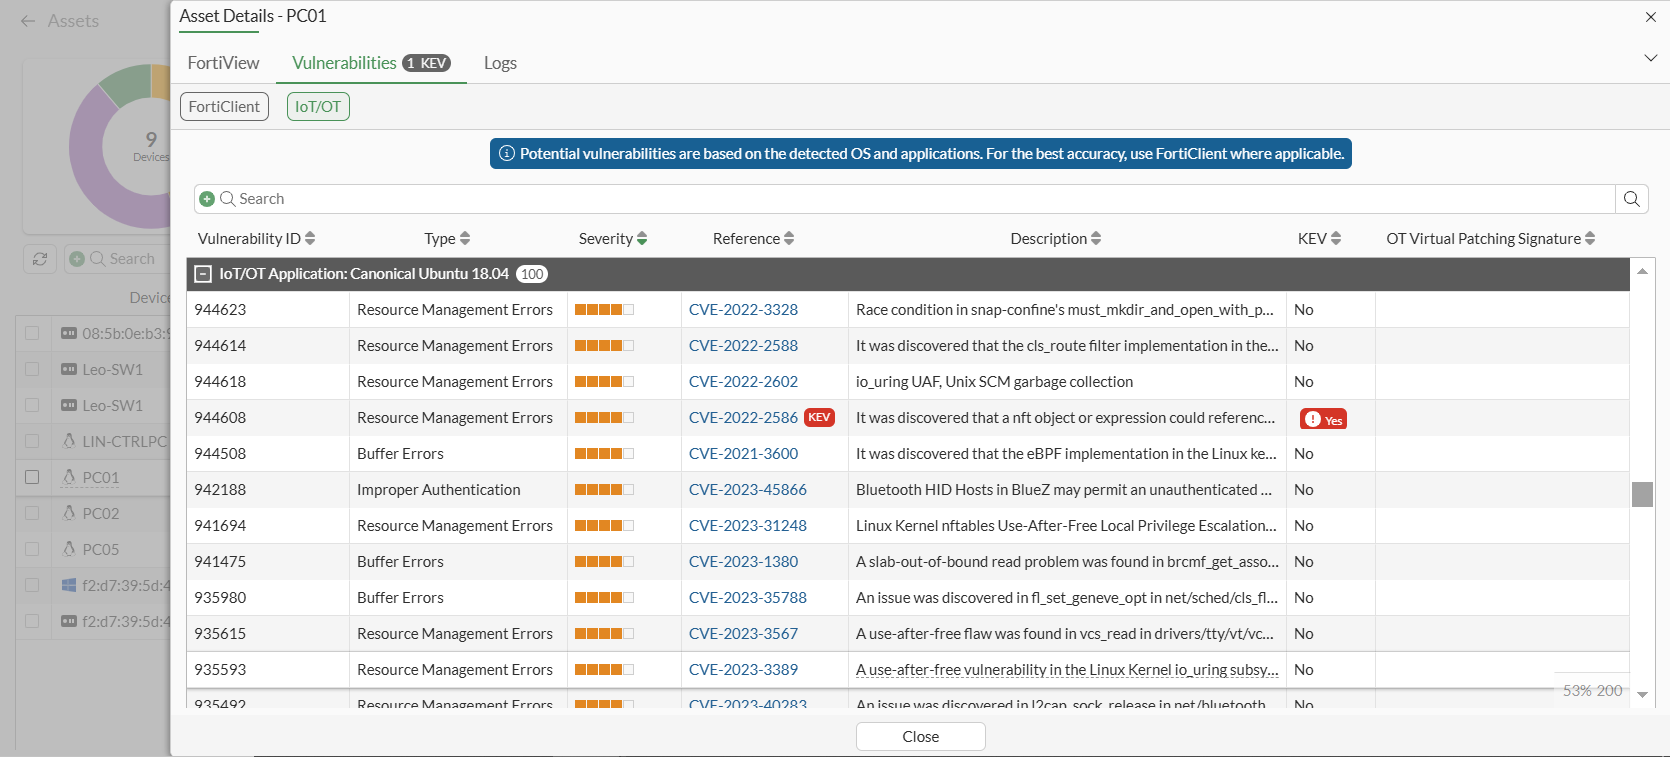The image size is (1670, 757).
Task: Open the Logs tab
Action: 500,63
